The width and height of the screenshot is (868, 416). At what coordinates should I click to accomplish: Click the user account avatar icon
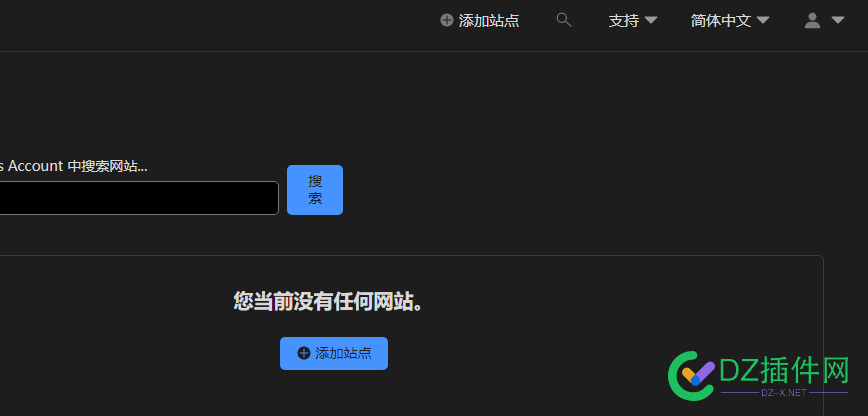(x=812, y=20)
